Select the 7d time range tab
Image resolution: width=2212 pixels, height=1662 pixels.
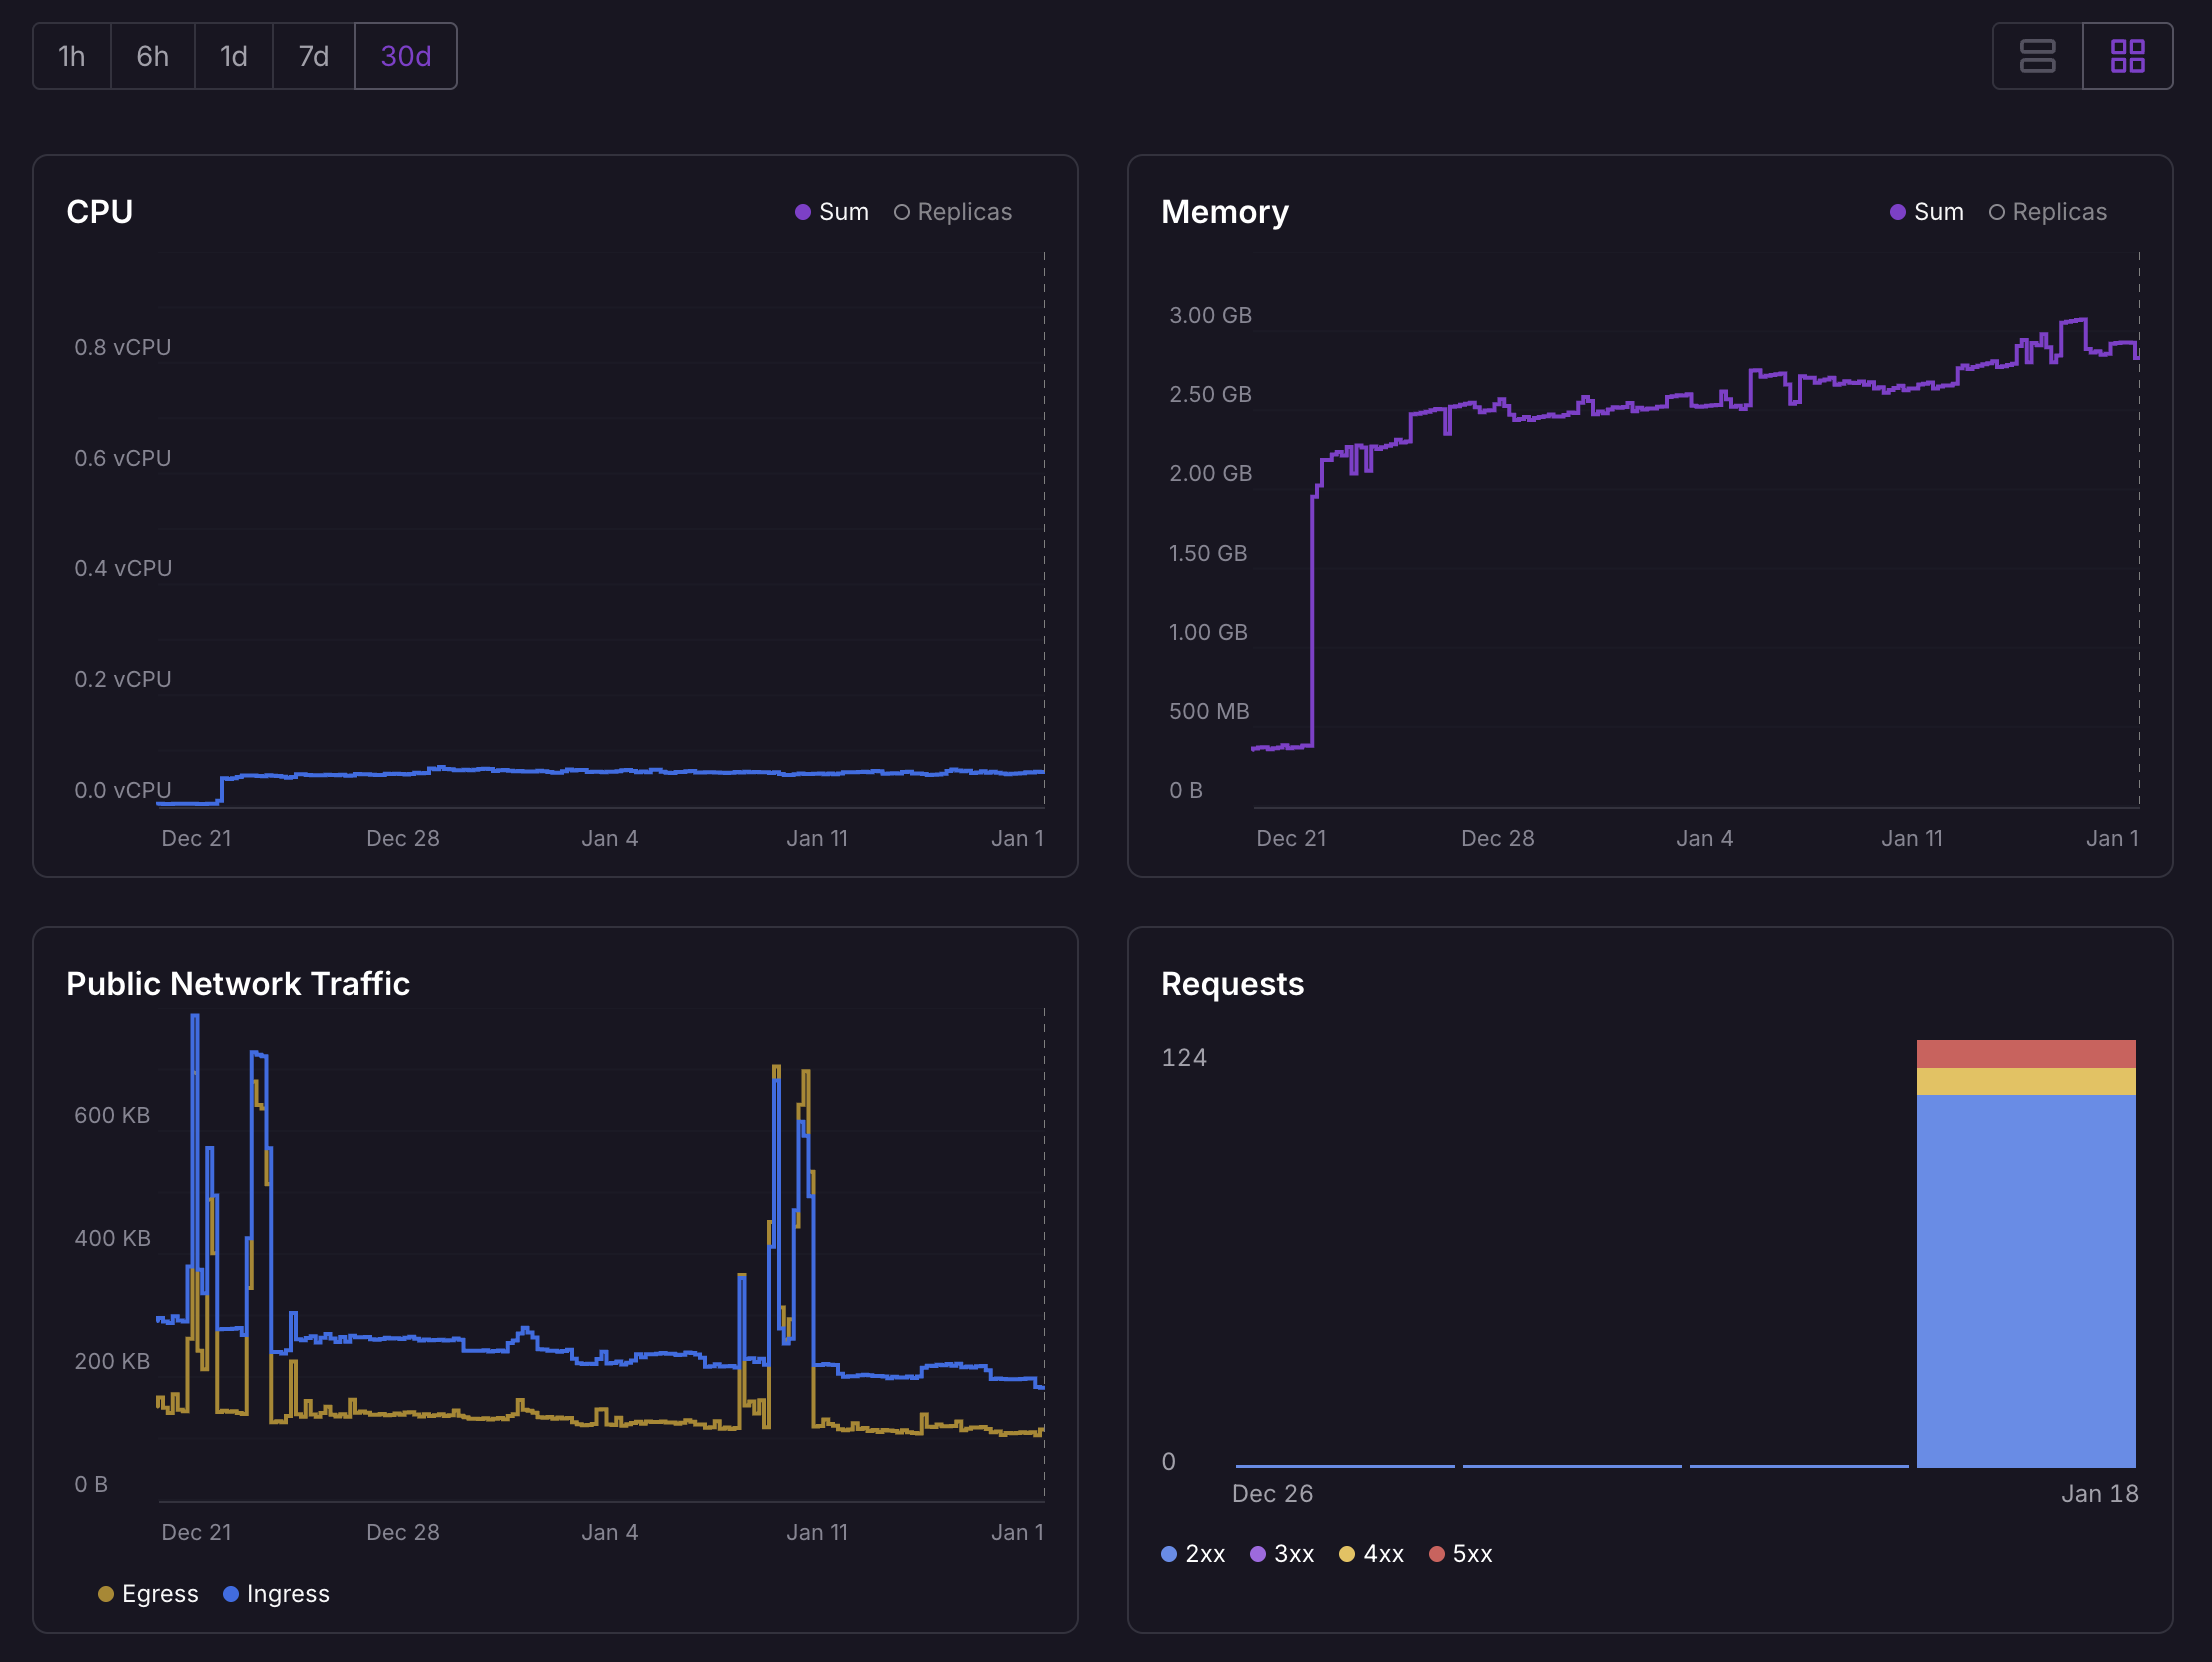pos(313,56)
